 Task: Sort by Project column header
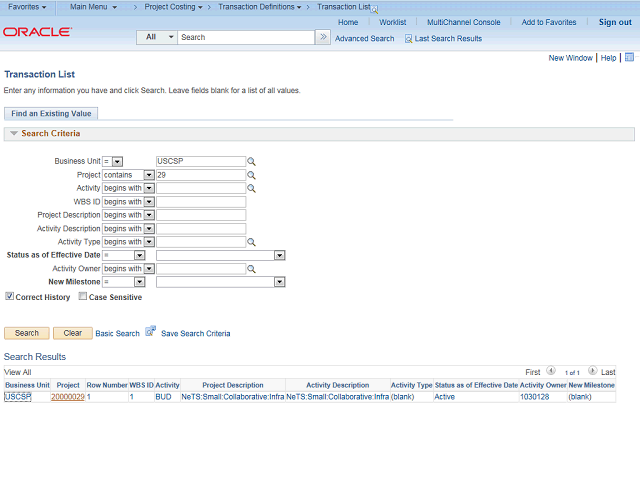68,385
